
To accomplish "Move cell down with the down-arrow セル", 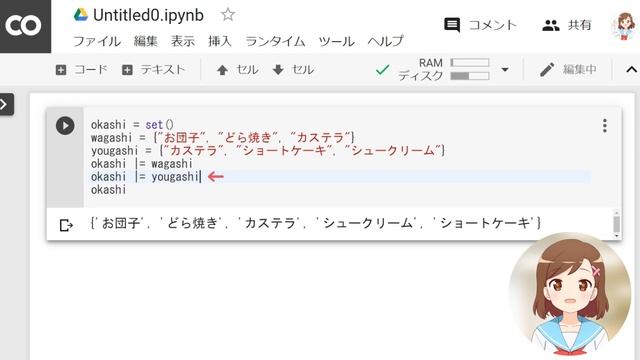I will [293, 70].
